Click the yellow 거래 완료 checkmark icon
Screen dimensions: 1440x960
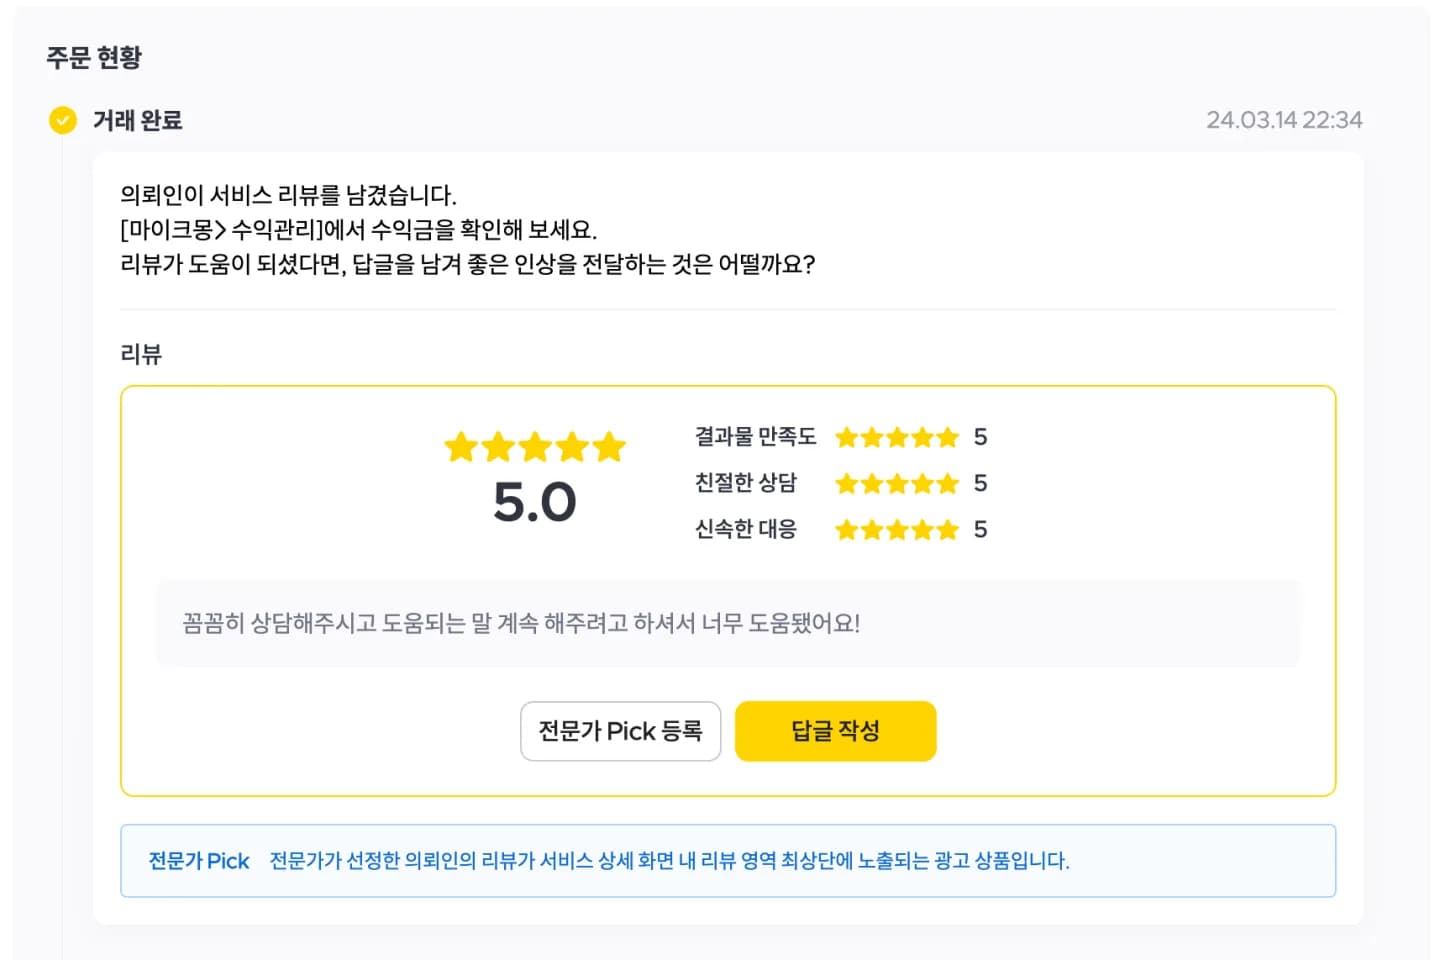63,121
